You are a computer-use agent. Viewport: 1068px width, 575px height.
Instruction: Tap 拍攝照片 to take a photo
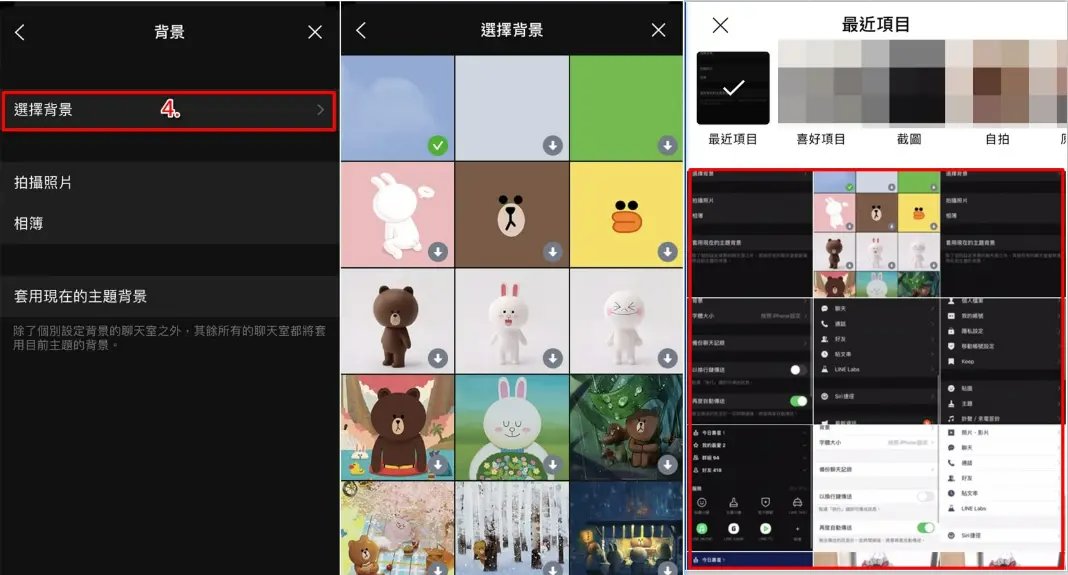(43, 183)
